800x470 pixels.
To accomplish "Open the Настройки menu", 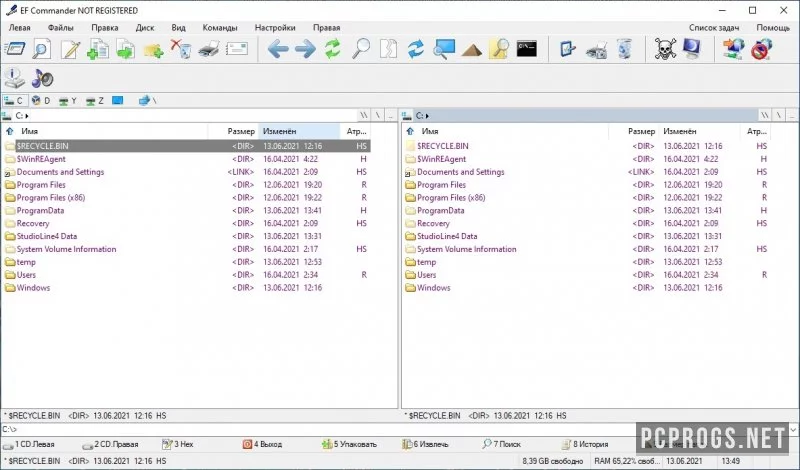I will pos(275,28).
